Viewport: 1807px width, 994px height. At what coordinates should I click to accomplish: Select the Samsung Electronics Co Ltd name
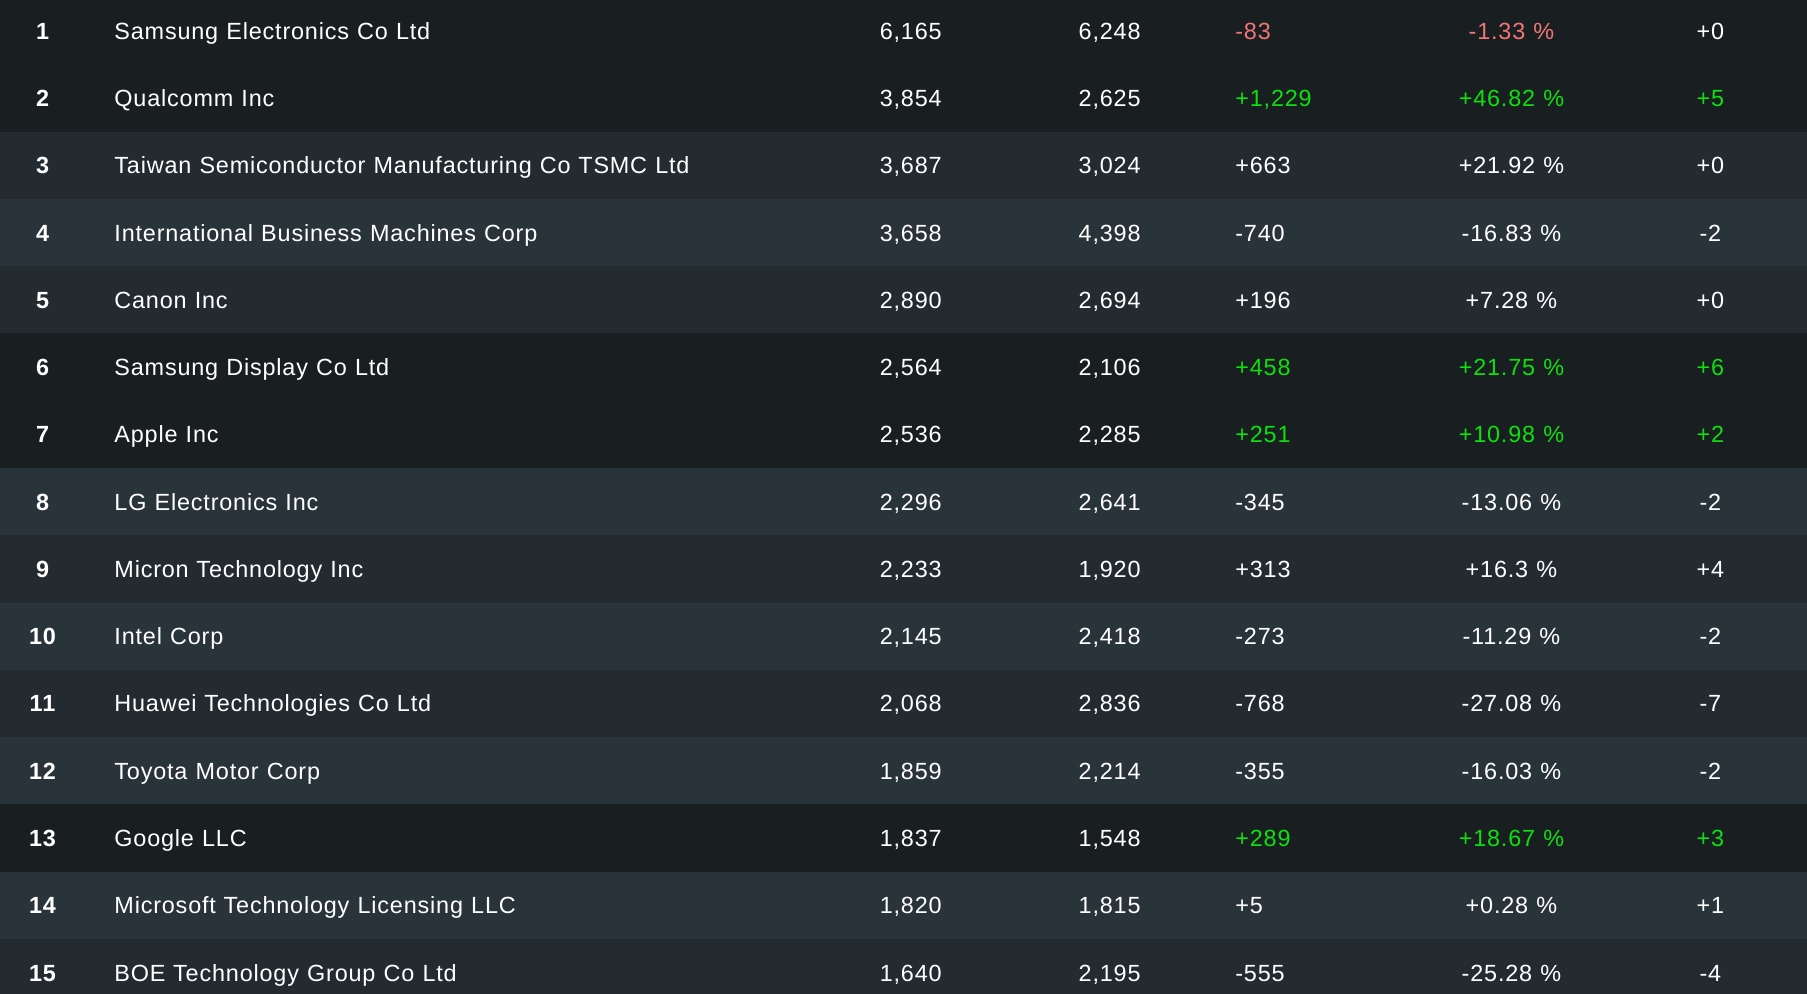pos(272,31)
